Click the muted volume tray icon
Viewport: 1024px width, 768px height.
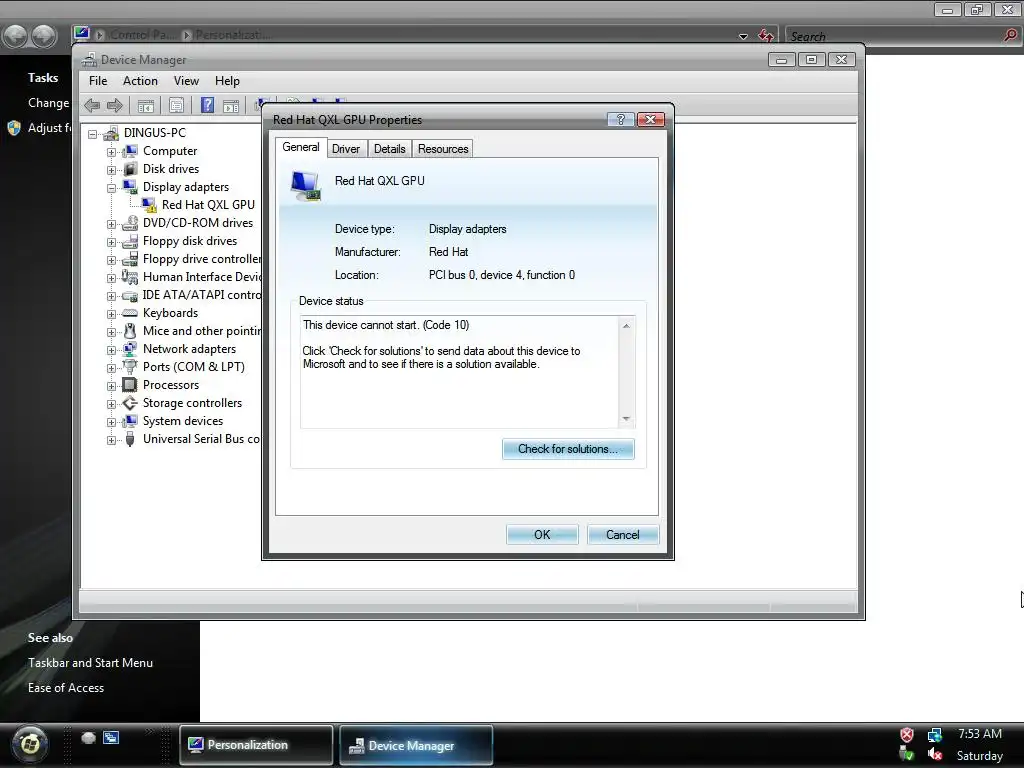935,754
